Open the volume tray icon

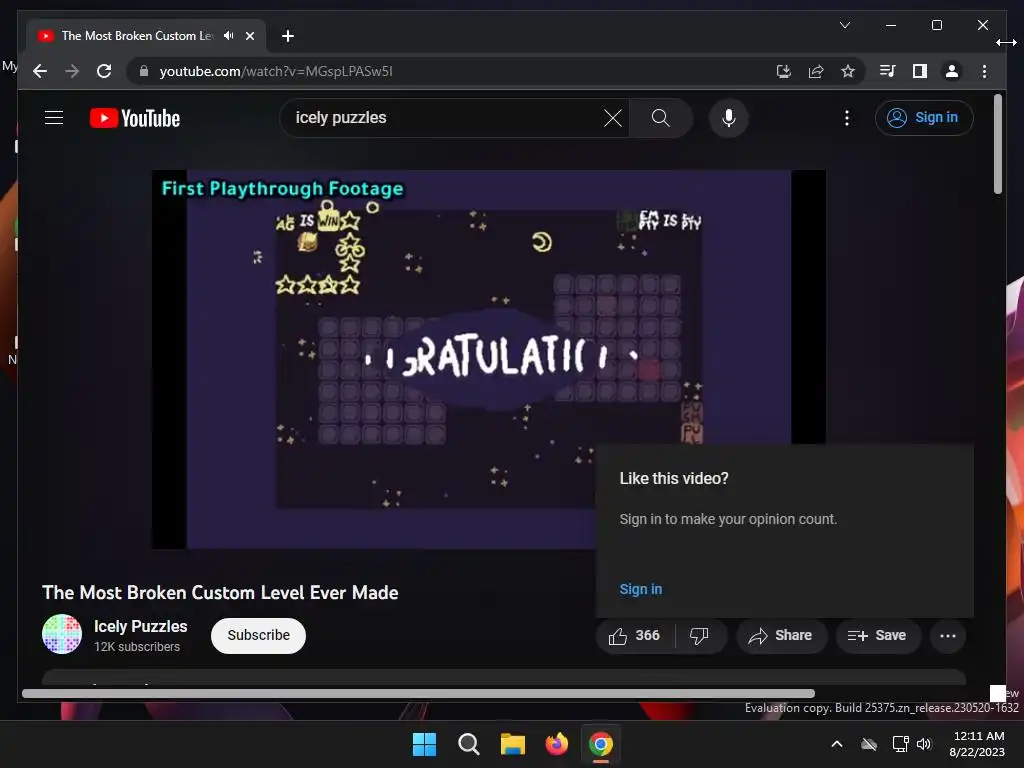tap(924, 744)
